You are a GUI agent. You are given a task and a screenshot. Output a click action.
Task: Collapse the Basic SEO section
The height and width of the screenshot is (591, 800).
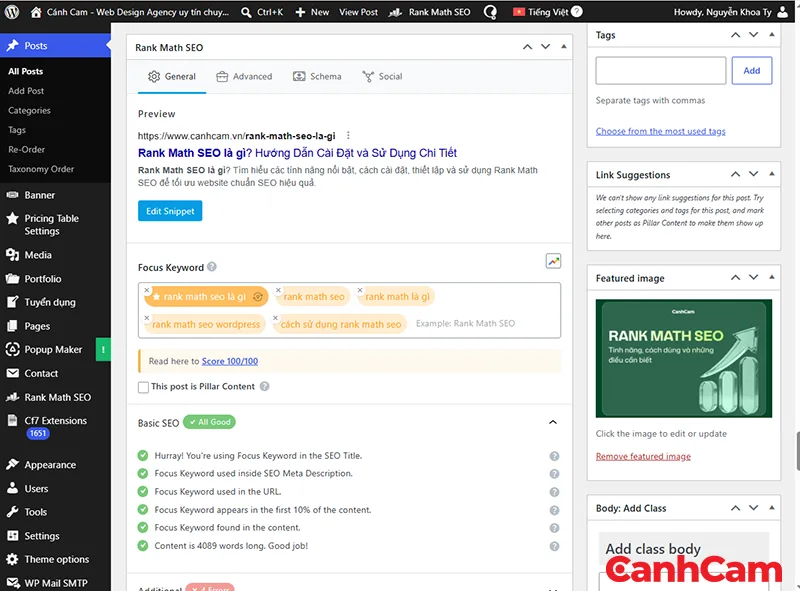553,422
